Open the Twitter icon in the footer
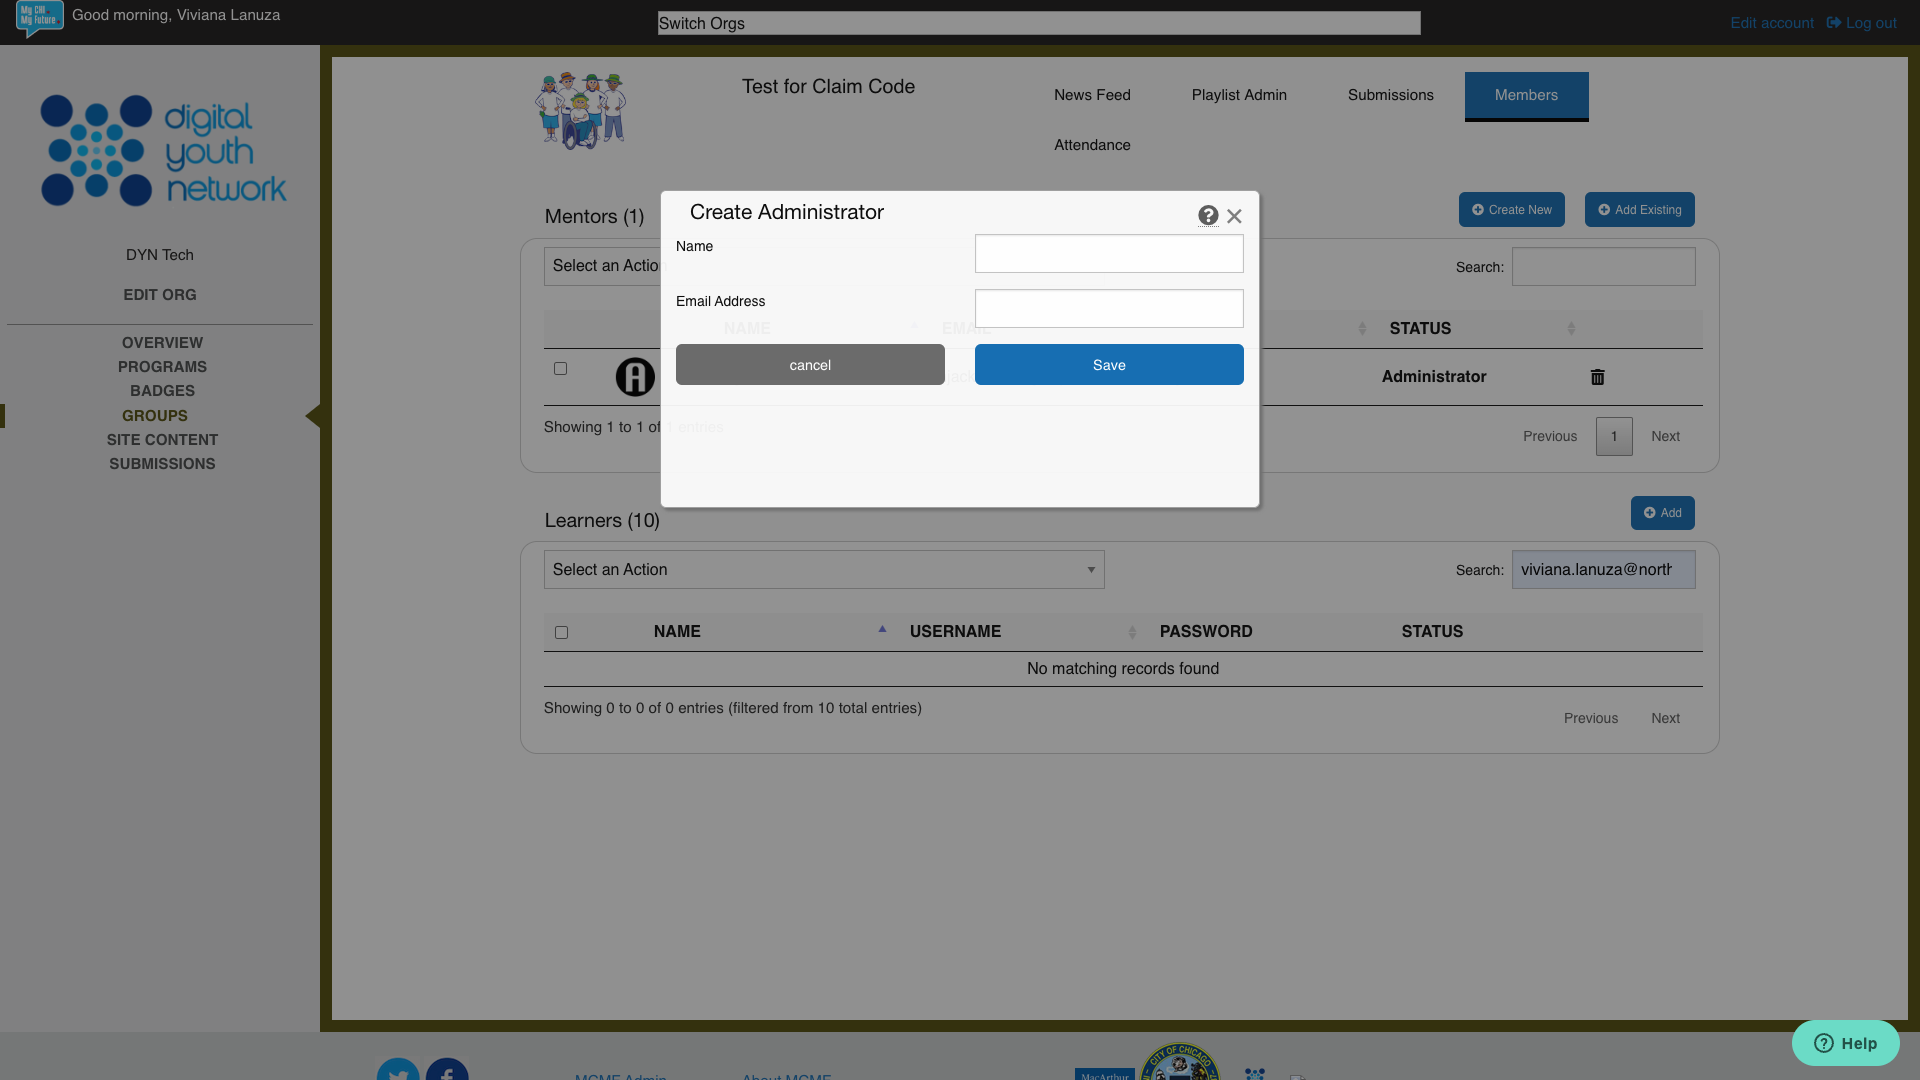The image size is (1920, 1080). pos(398,1070)
